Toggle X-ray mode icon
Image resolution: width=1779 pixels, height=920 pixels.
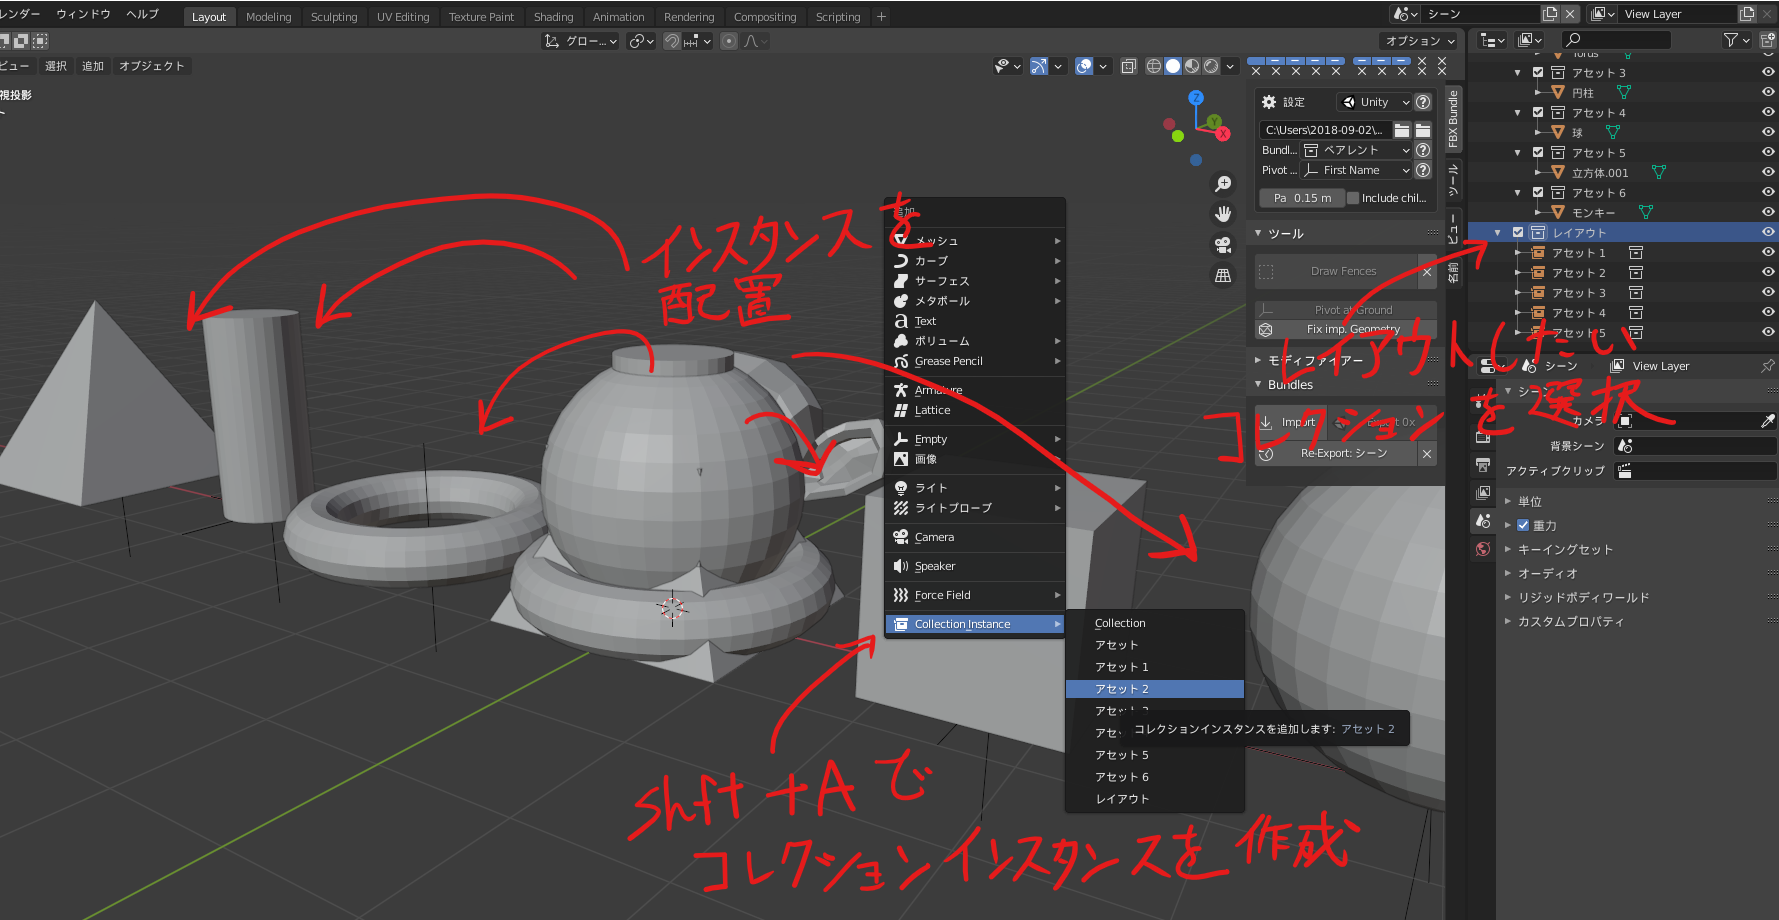(1129, 66)
